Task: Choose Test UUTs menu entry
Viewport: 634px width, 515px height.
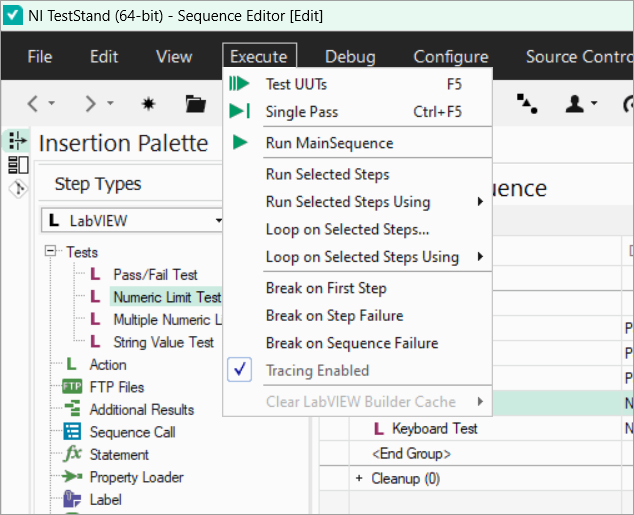Action: pos(357,84)
